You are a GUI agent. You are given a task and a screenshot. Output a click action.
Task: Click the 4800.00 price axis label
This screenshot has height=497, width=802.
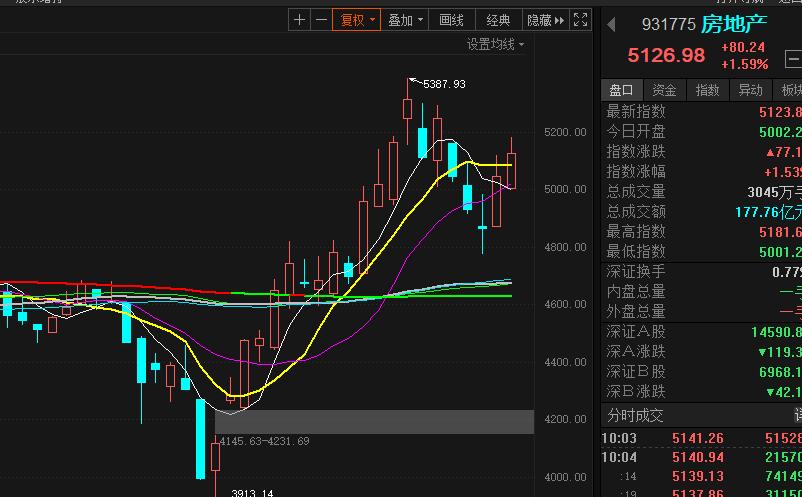coord(565,247)
